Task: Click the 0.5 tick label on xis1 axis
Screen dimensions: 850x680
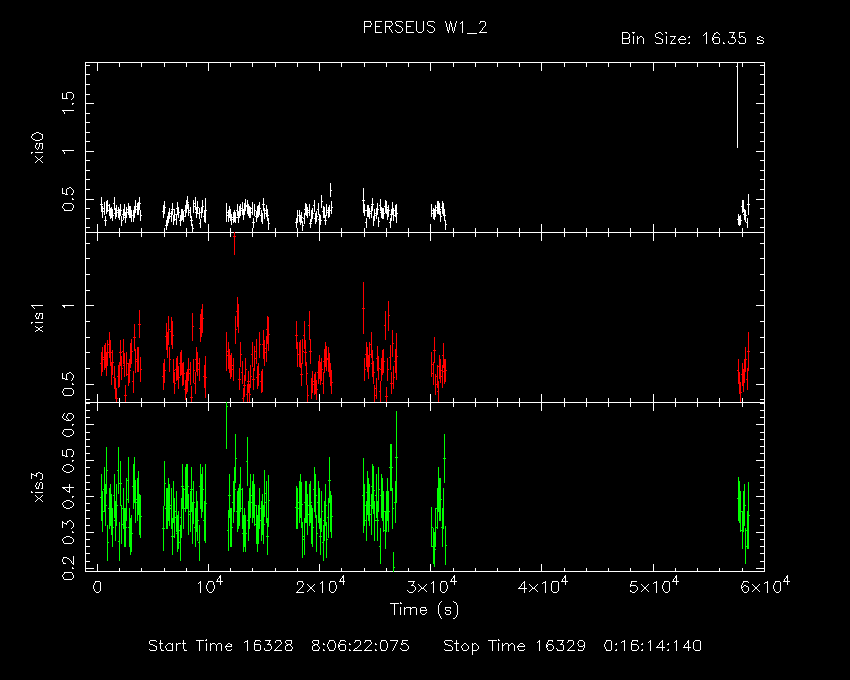Action: click(x=68, y=384)
